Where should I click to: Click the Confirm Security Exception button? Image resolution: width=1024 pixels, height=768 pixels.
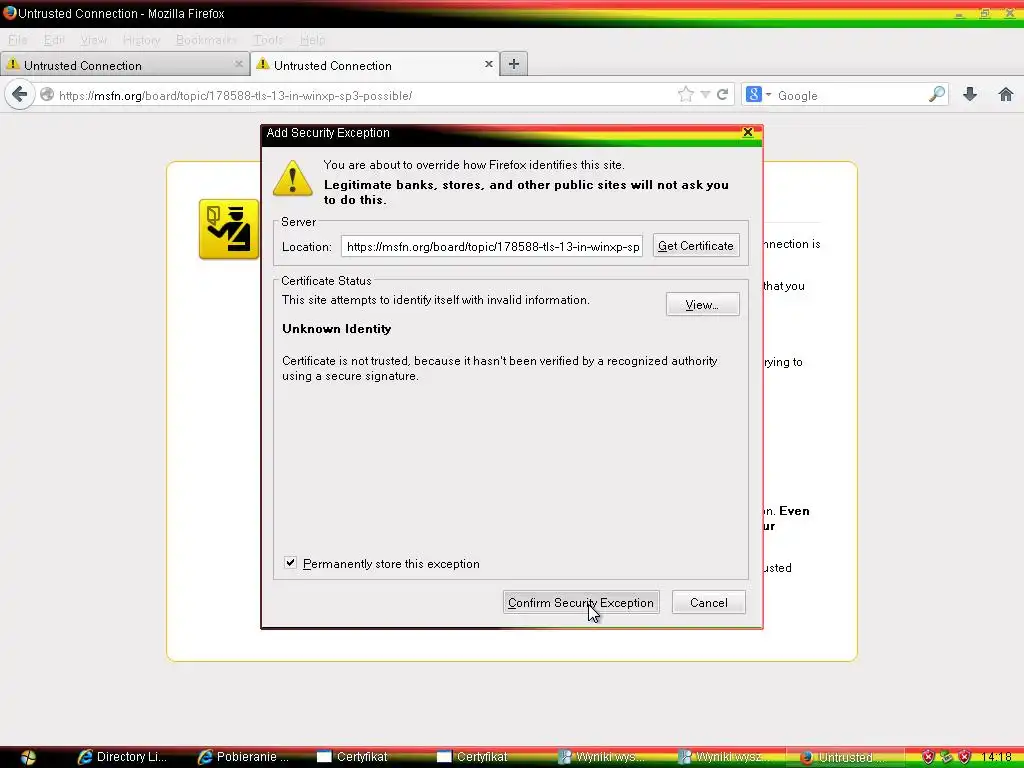point(581,602)
